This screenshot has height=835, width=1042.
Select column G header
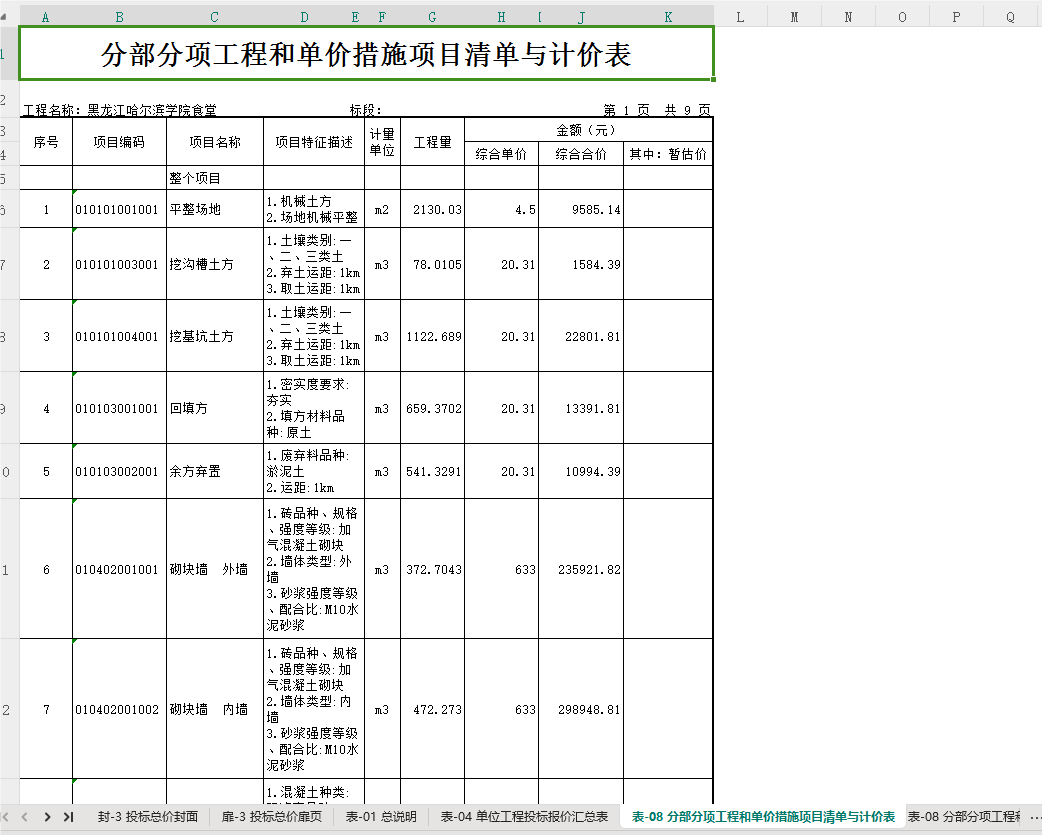point(432,17)
